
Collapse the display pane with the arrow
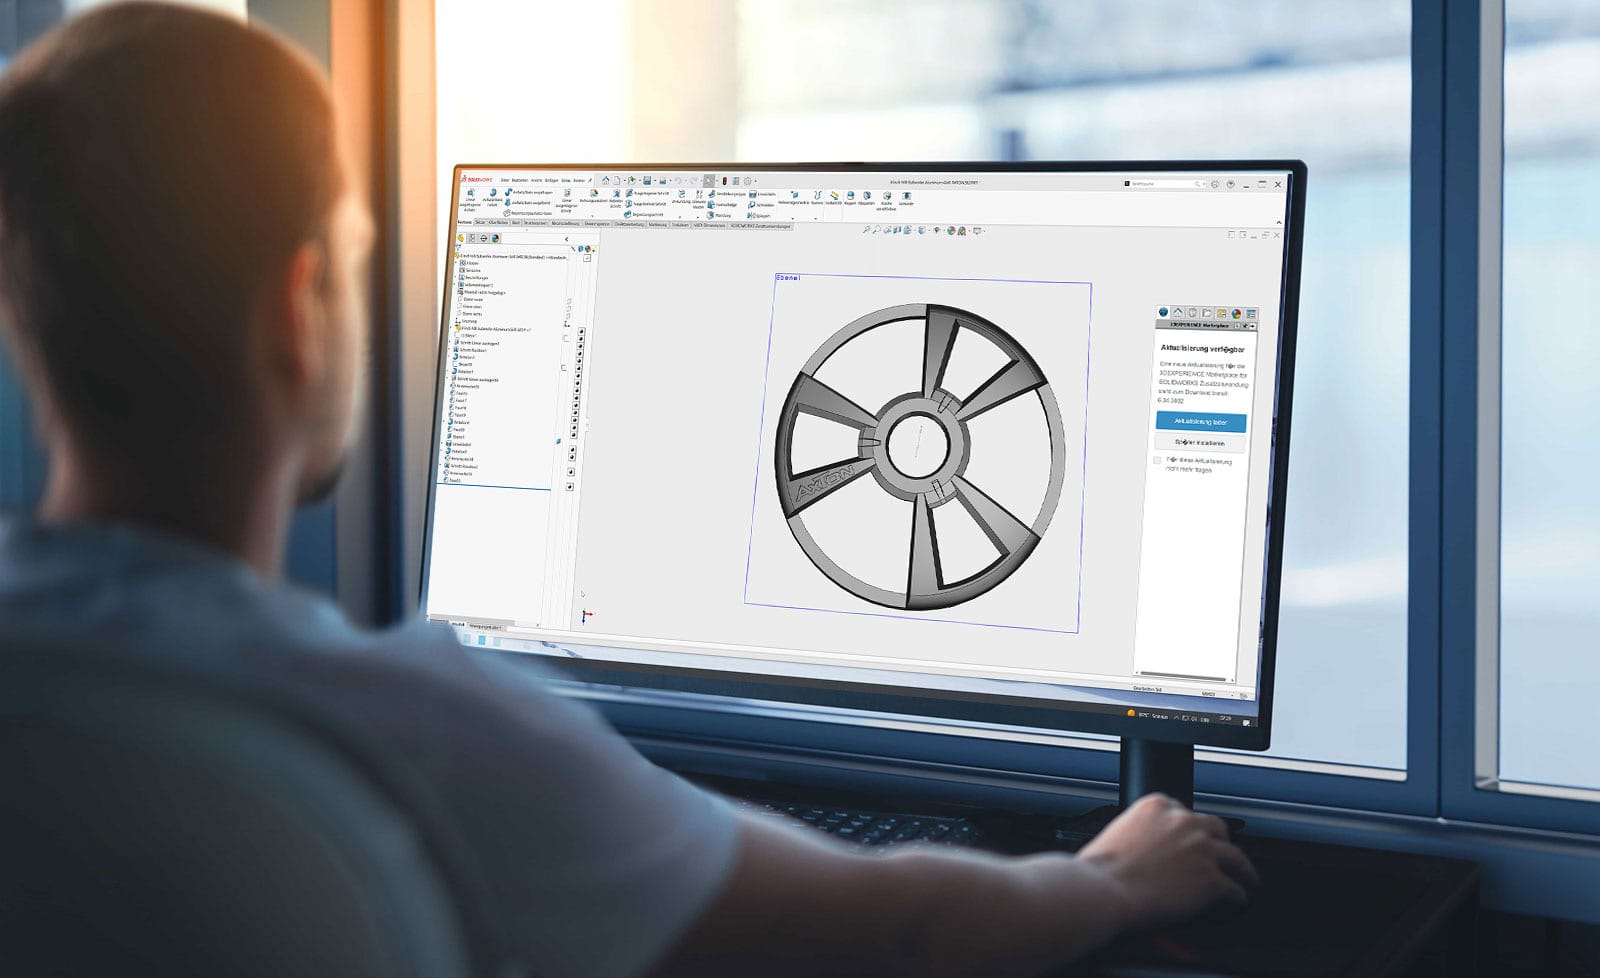(x=567, y=240)
